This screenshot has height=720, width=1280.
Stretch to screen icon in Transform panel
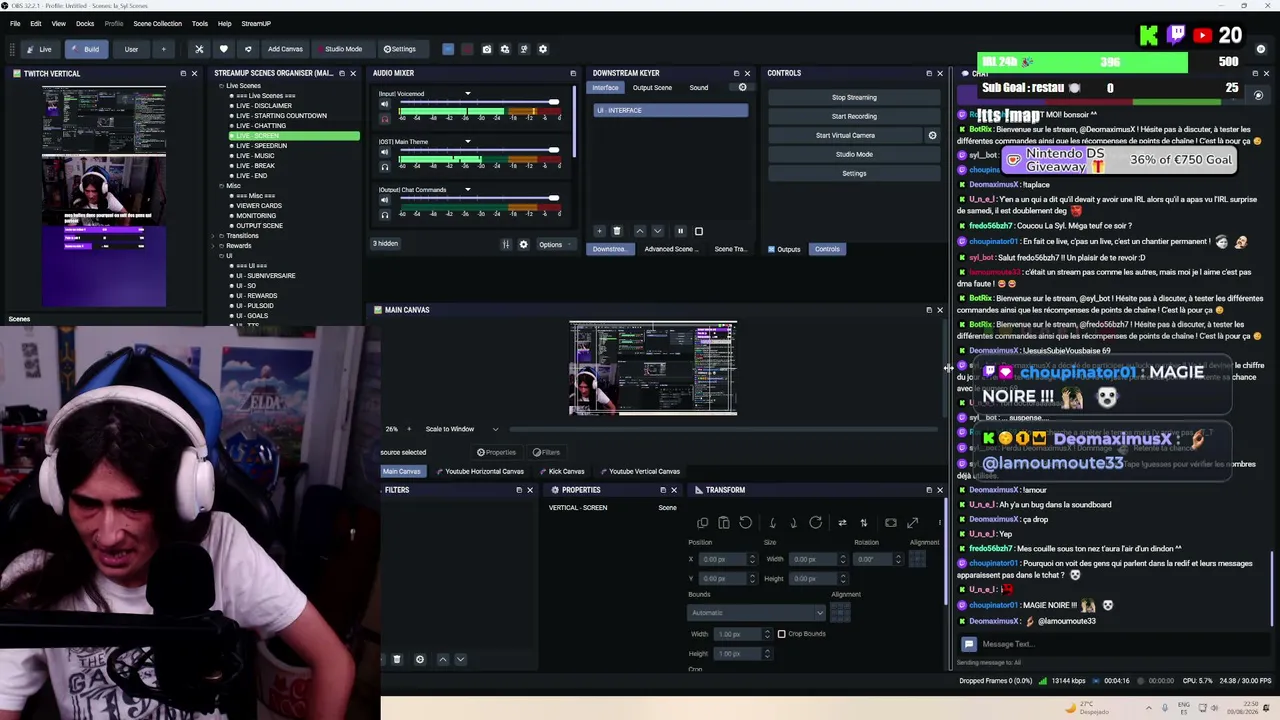pyautogui.click(x=913, y=523)
